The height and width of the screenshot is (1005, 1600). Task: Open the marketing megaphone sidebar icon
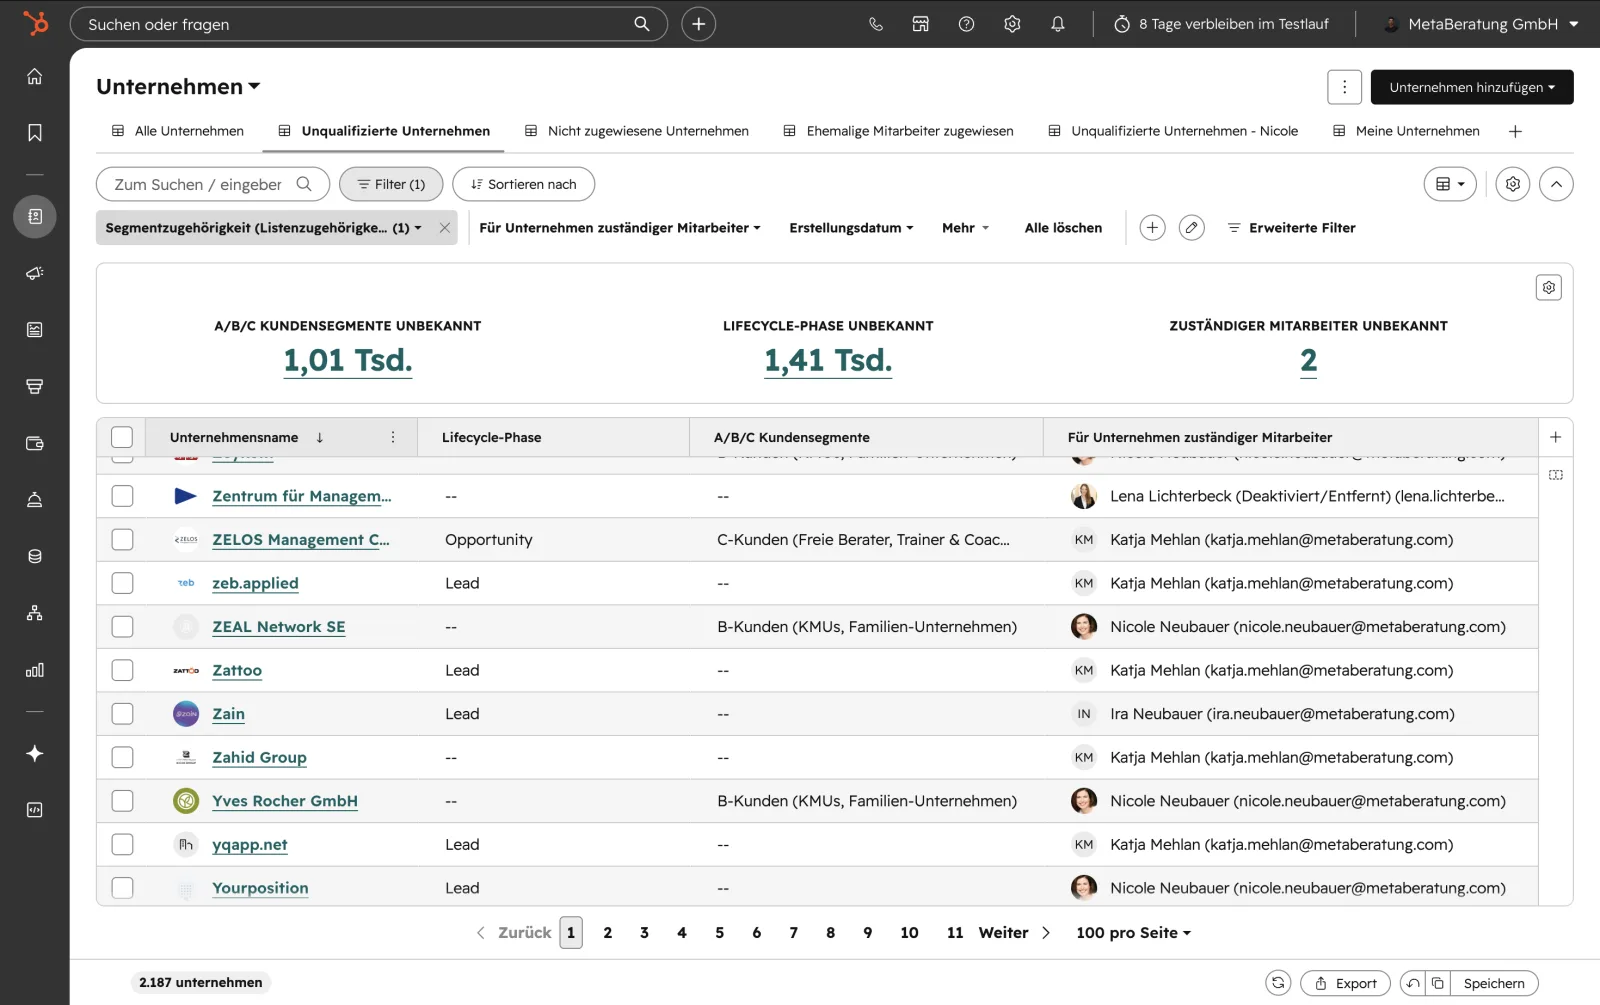pos(35,273)
